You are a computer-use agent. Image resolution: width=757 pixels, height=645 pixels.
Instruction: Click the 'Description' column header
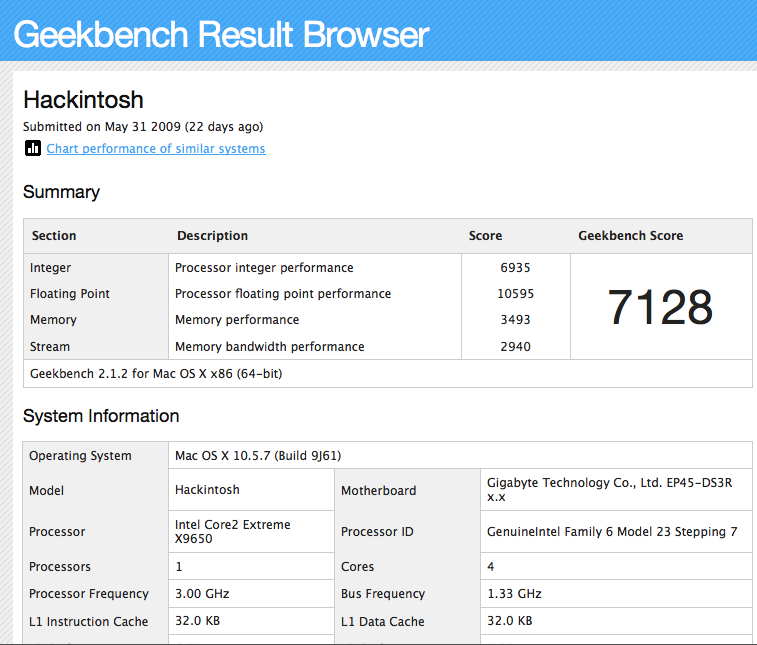pos(212,236)
